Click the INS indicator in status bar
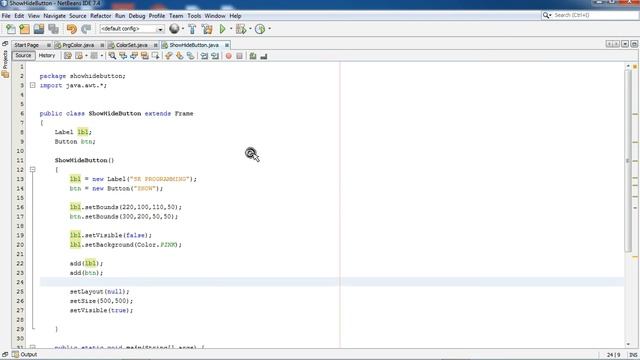The width and height of the screenshot is (640, 360). [633, 355]
